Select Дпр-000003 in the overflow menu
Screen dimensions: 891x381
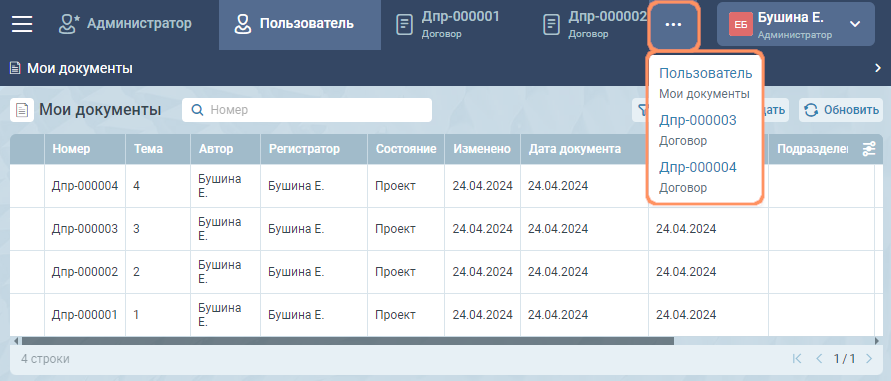point(698,130)
